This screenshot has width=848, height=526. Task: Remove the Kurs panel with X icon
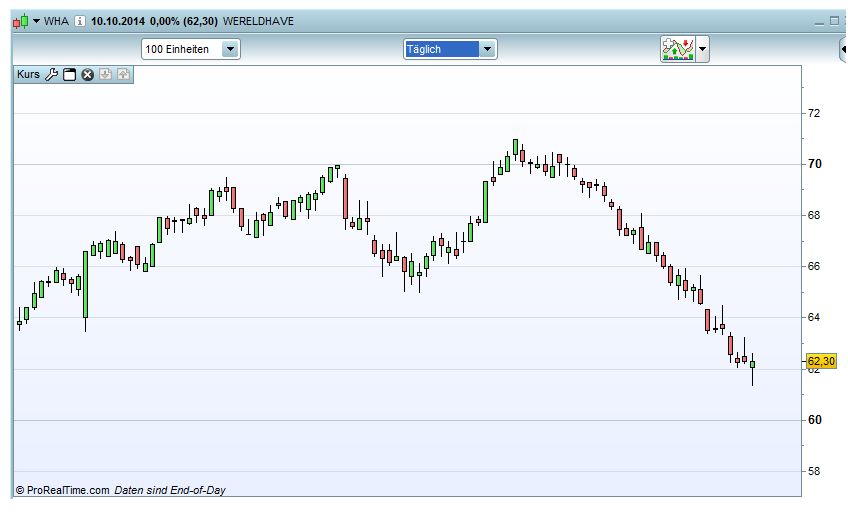[88, 75]
